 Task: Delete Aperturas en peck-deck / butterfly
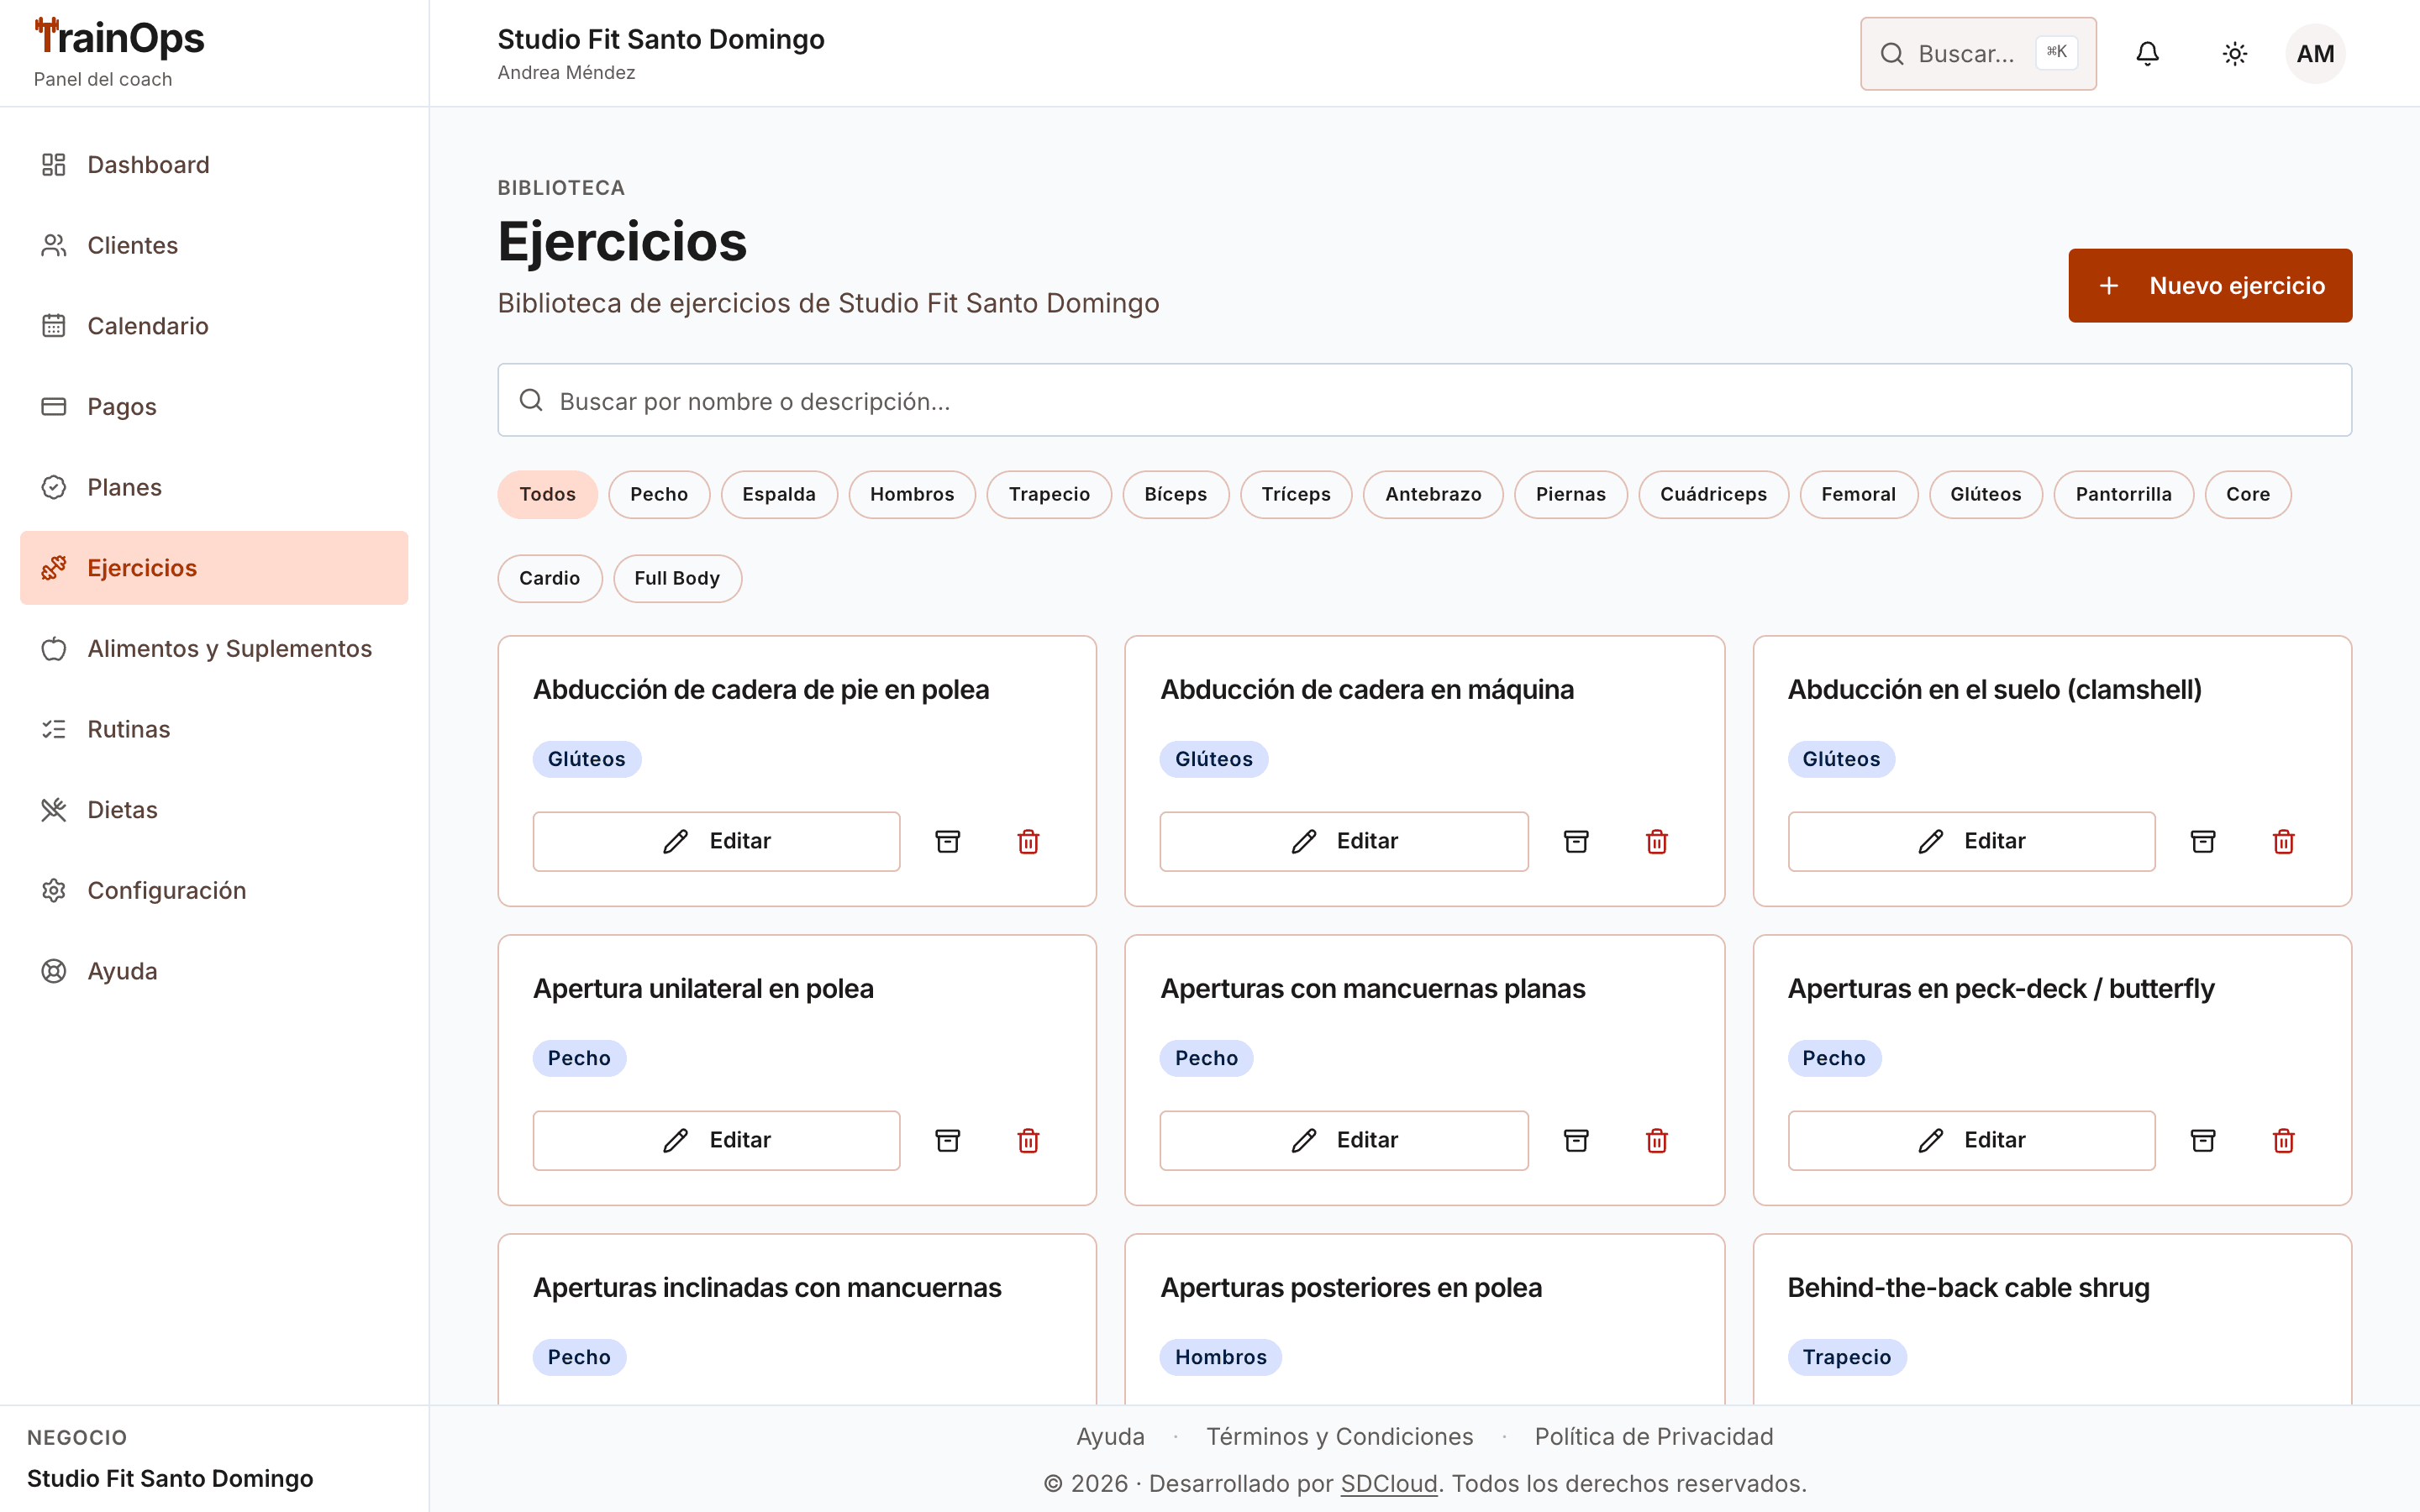(2284, 1140)
